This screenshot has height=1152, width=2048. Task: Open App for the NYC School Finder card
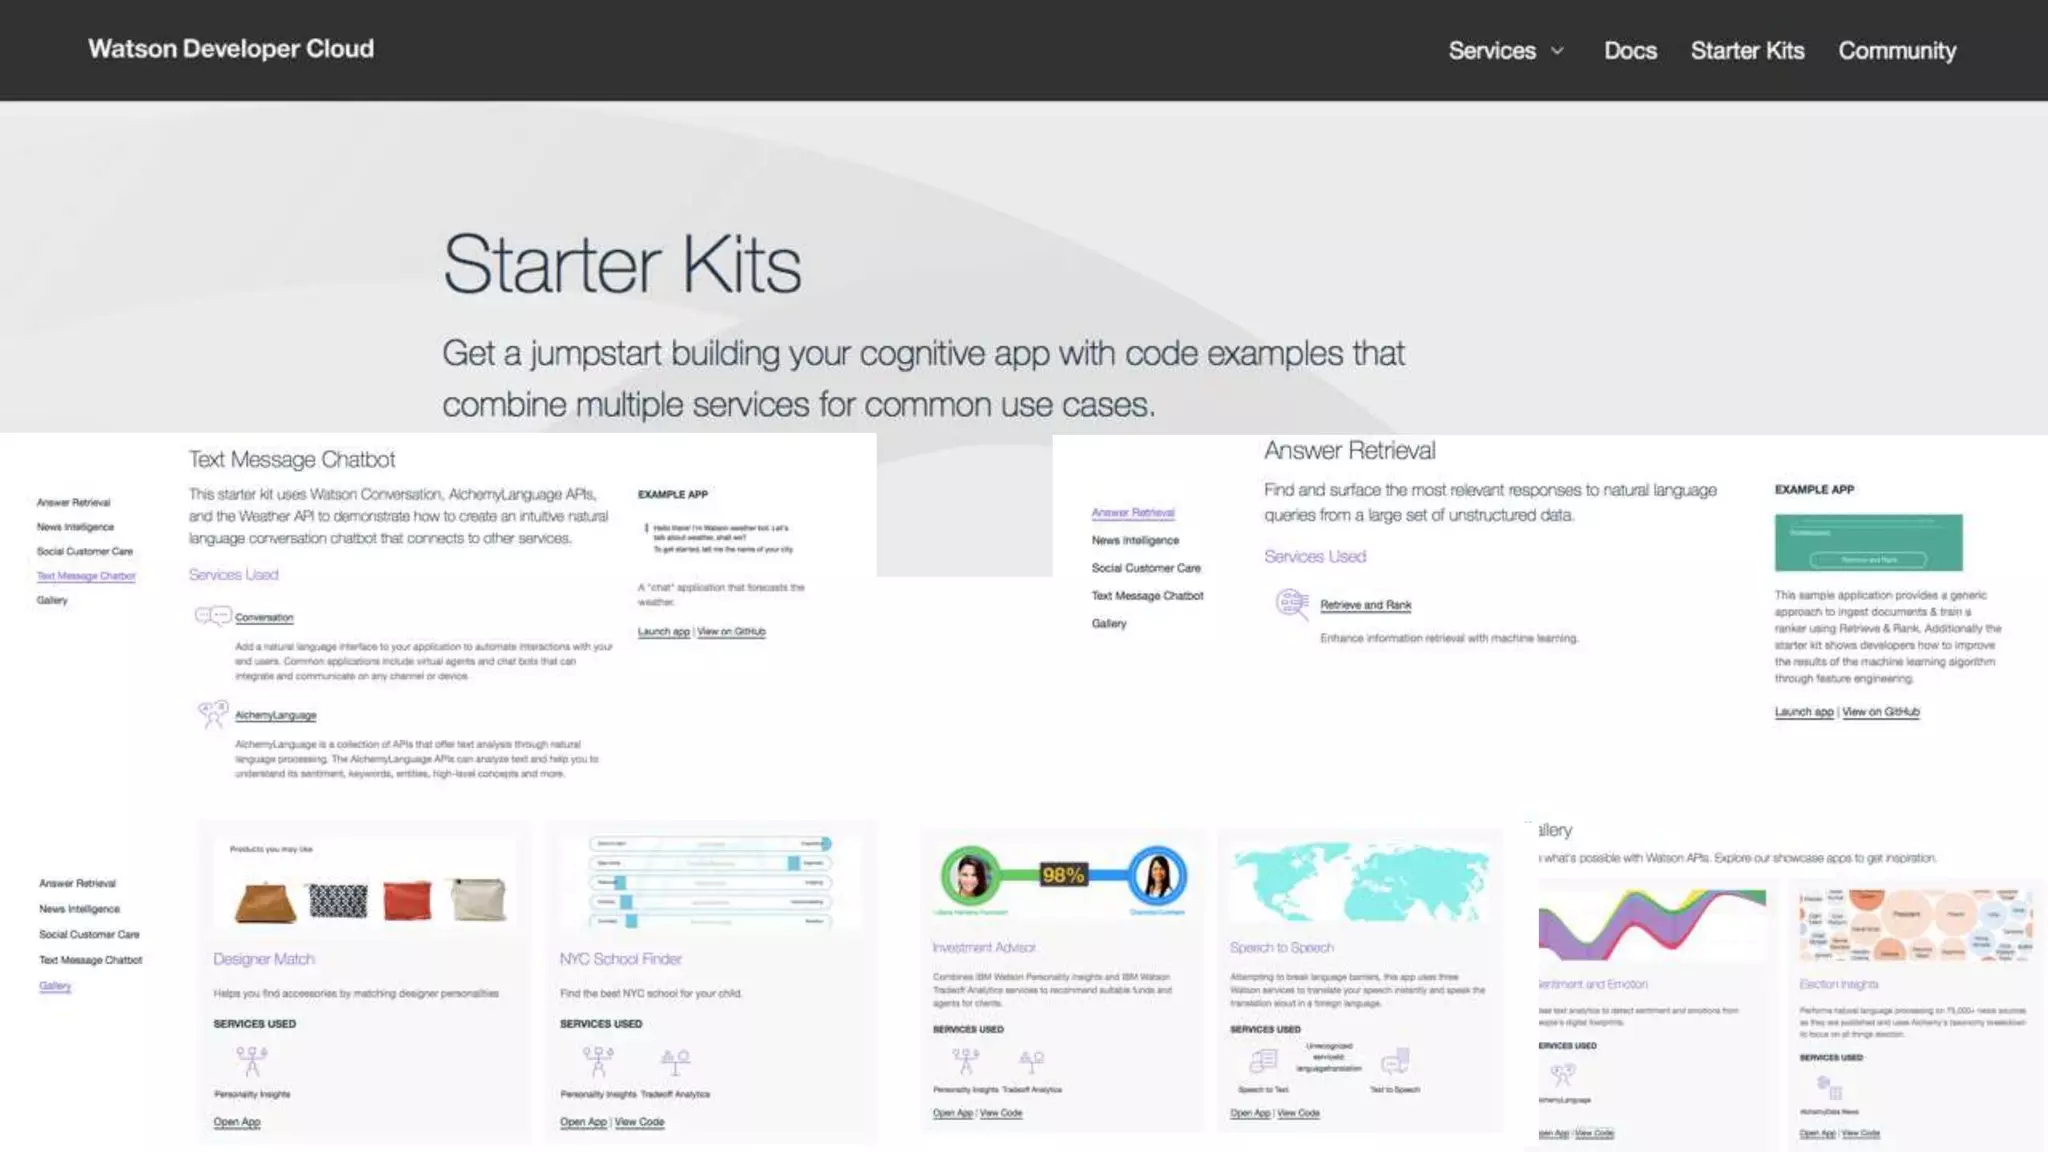583,1122
